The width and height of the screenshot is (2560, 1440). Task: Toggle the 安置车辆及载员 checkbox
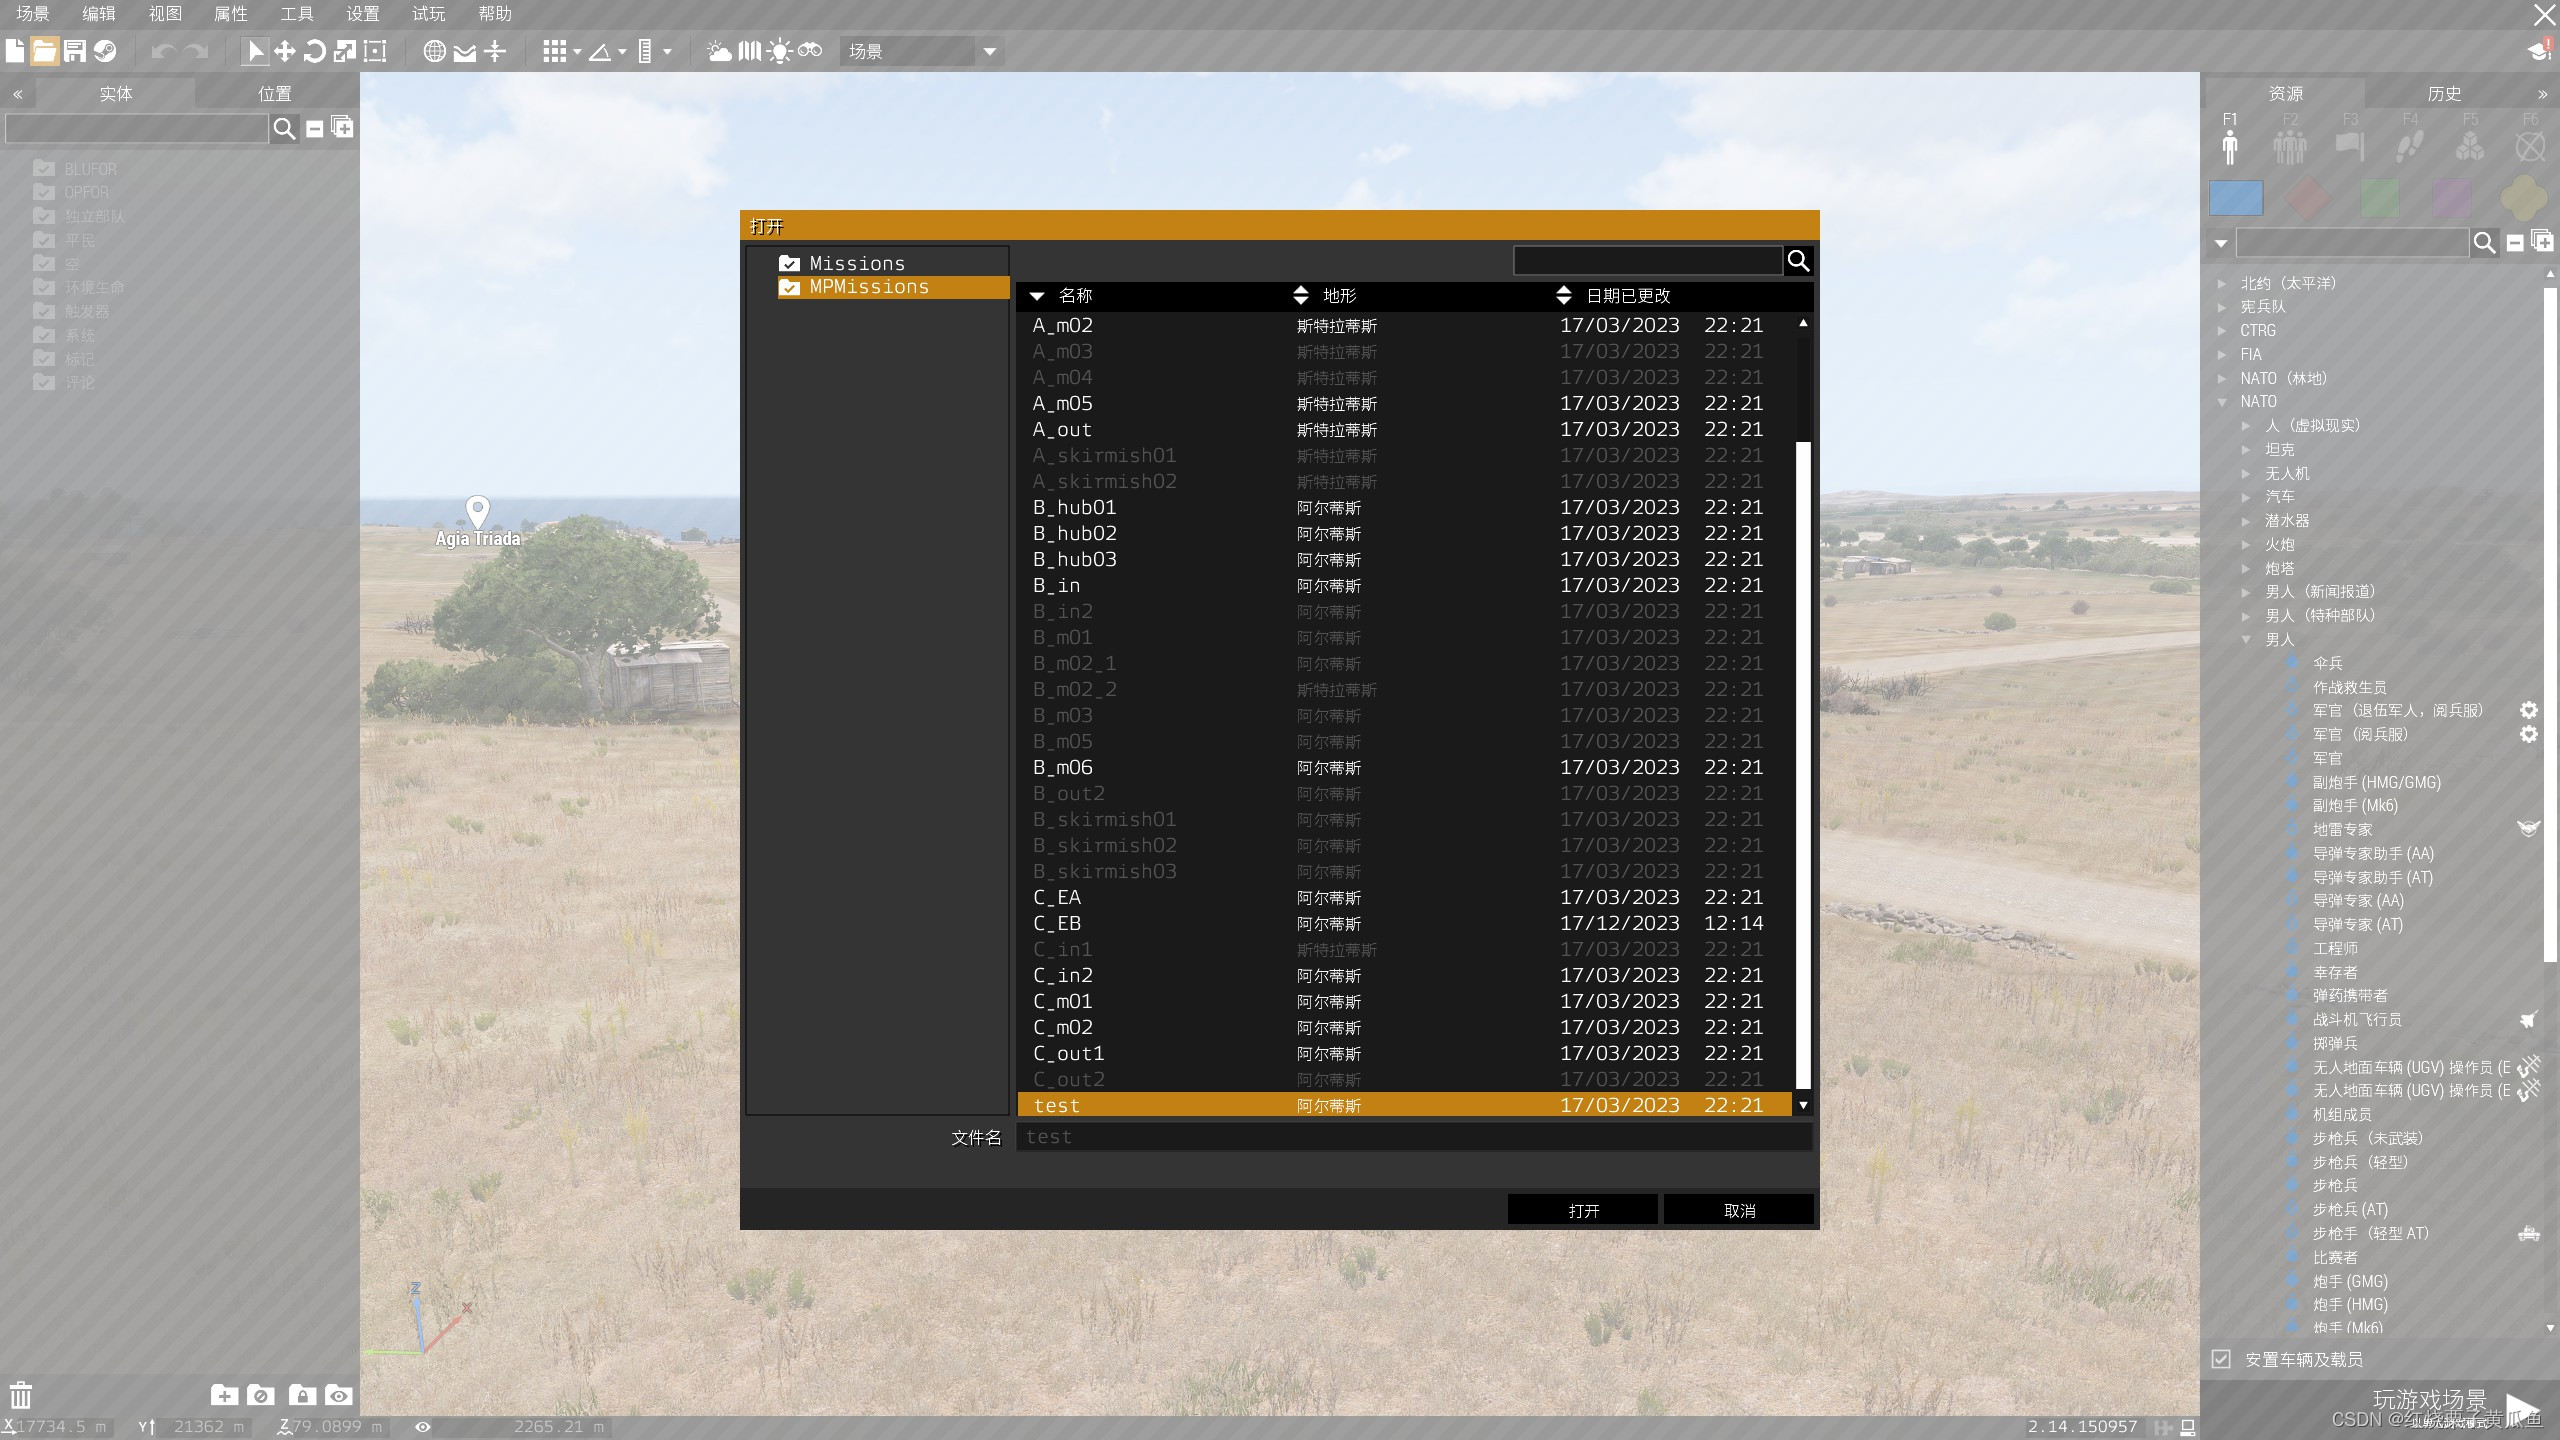coord(2221,1359)
